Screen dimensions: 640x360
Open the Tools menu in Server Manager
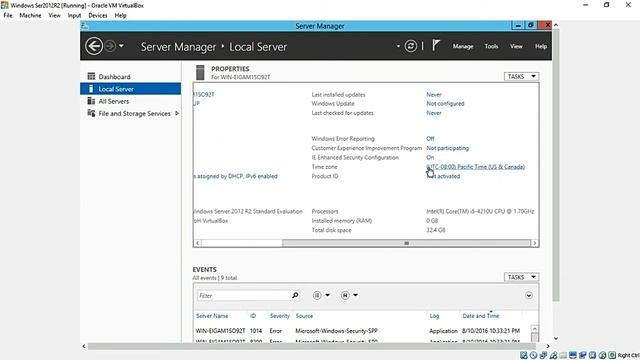coord(491,46)
